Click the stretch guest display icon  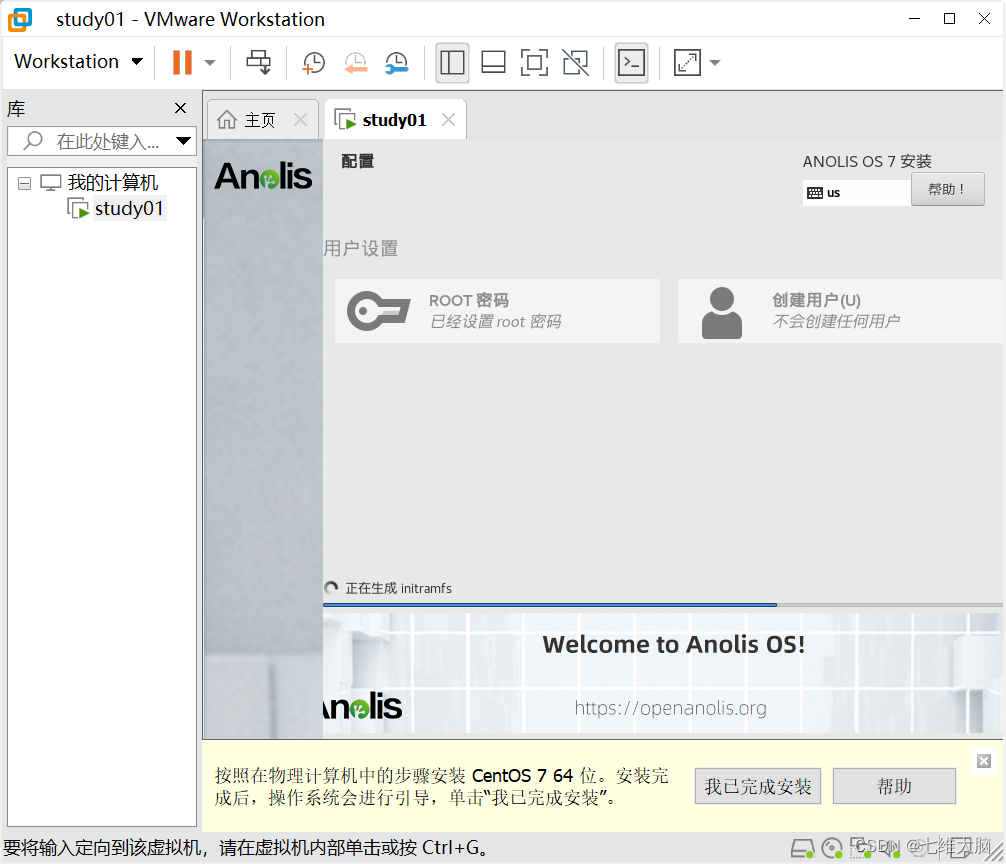(687, 62)
